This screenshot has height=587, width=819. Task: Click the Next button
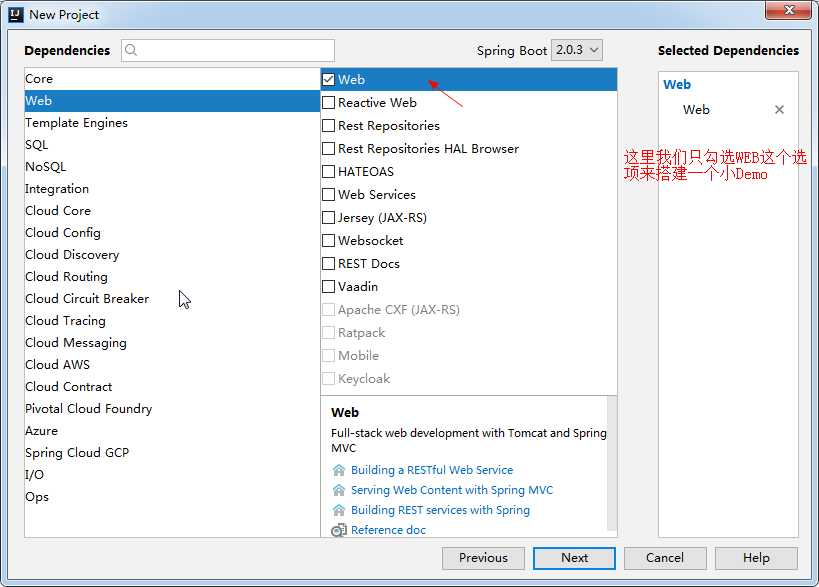[x=574, y=558]
